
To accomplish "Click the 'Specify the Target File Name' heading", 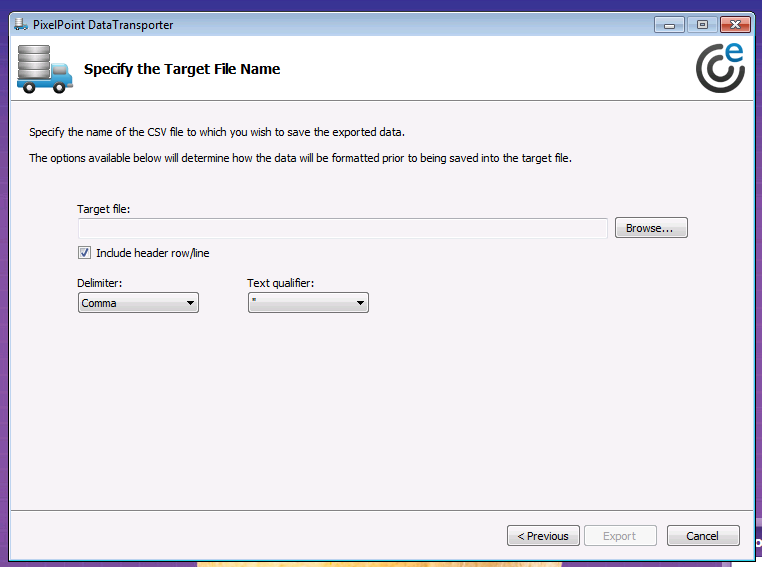I will [182, 69].
